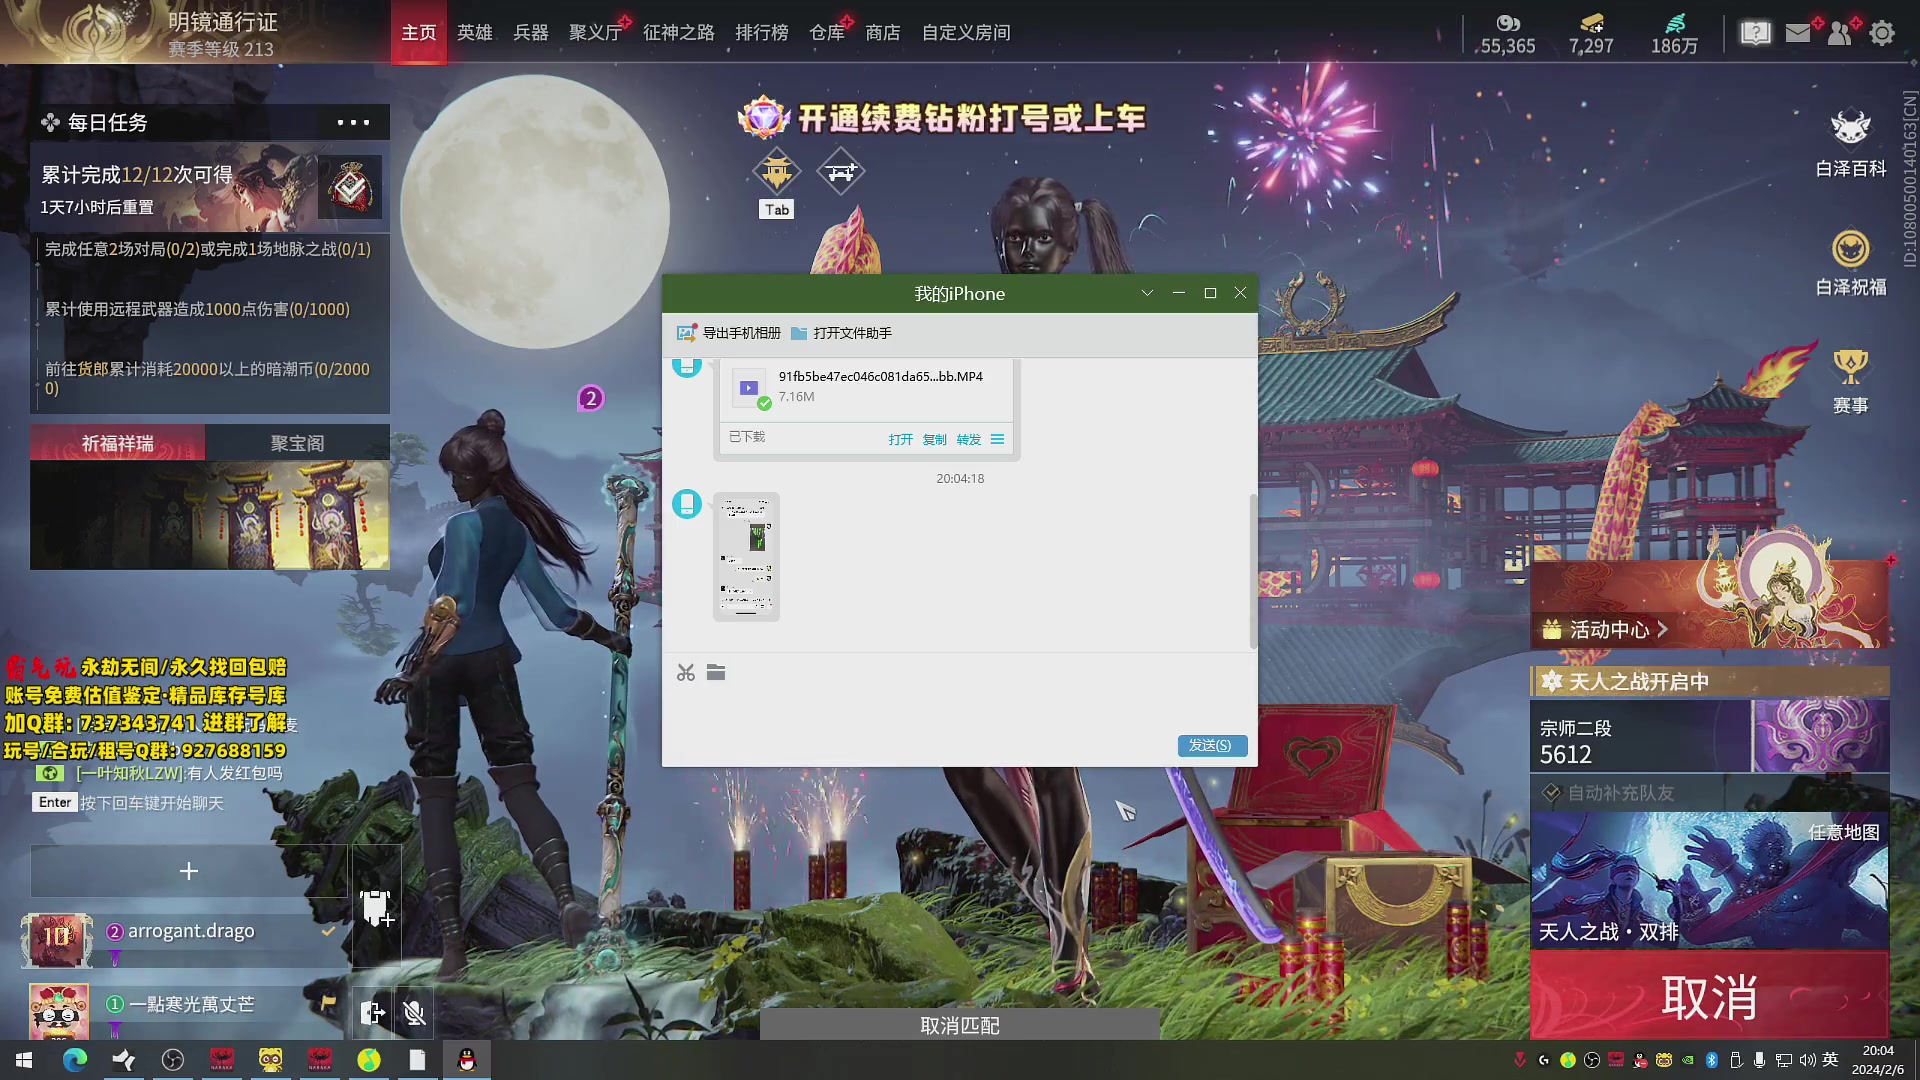Expand the iPhone window dropdown chevron

point(1147,293)
